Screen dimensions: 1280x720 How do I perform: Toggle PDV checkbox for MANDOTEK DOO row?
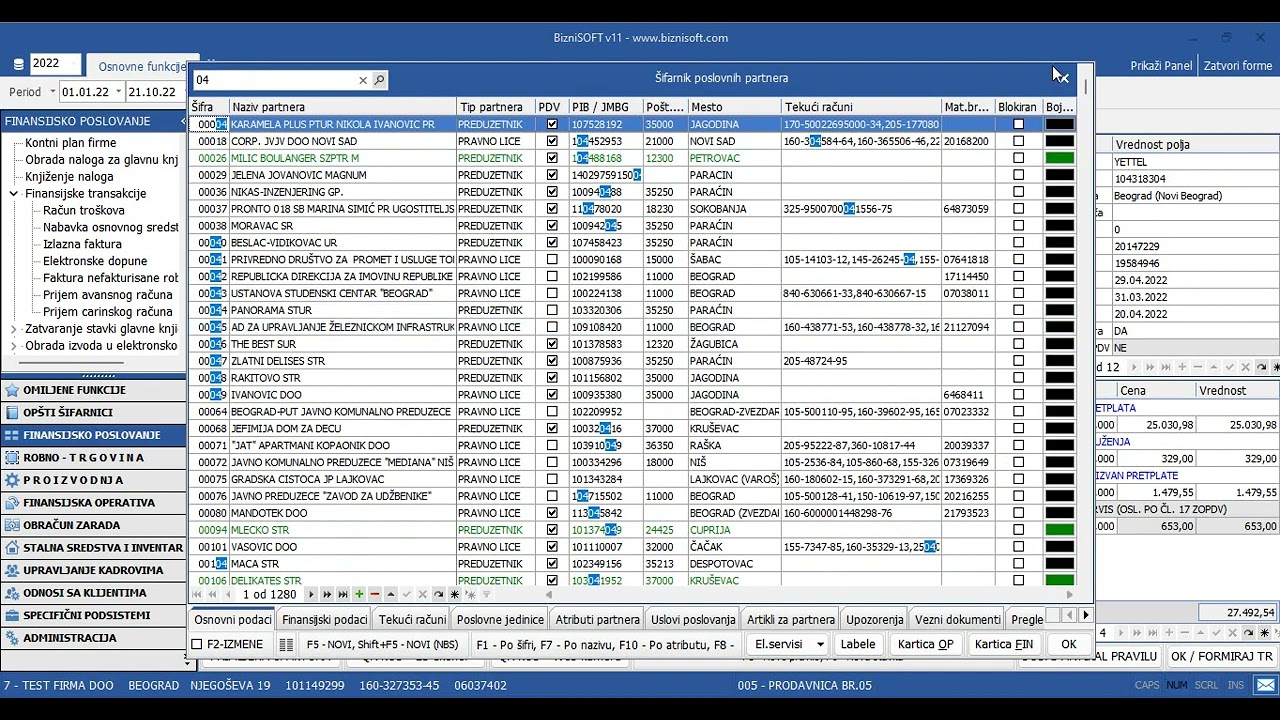(551, 513)
